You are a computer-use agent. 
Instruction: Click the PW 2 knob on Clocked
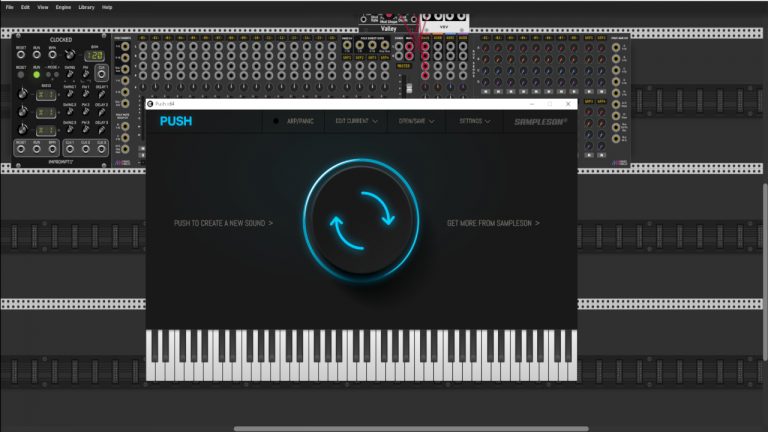(x=86, y=112)
